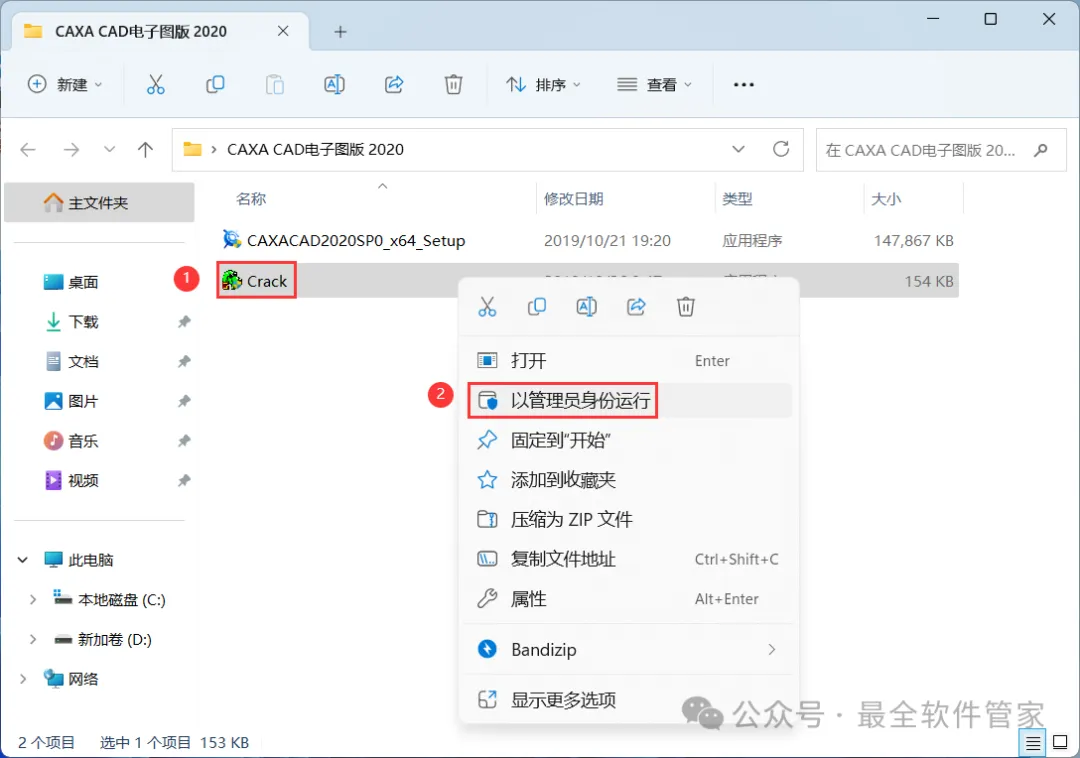Image resolution: width=1080 pixels, height=758 pixels.
Task: Choose 显示更多选项
Action: [x=630, y=700]
